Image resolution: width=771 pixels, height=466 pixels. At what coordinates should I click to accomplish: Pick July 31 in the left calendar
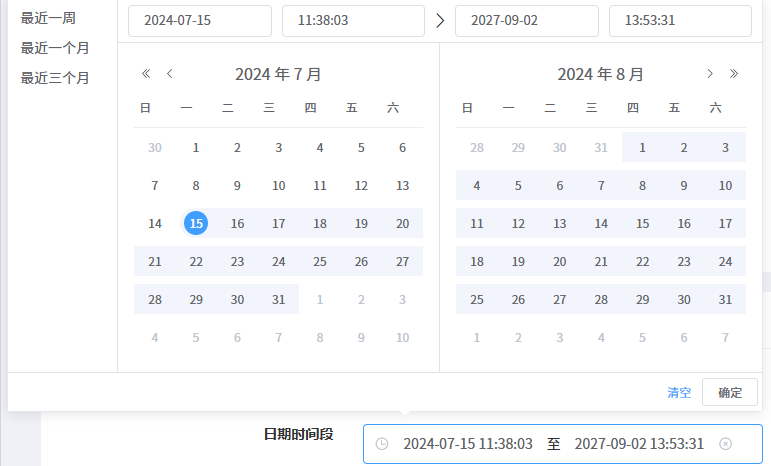(x=279, y=300)
